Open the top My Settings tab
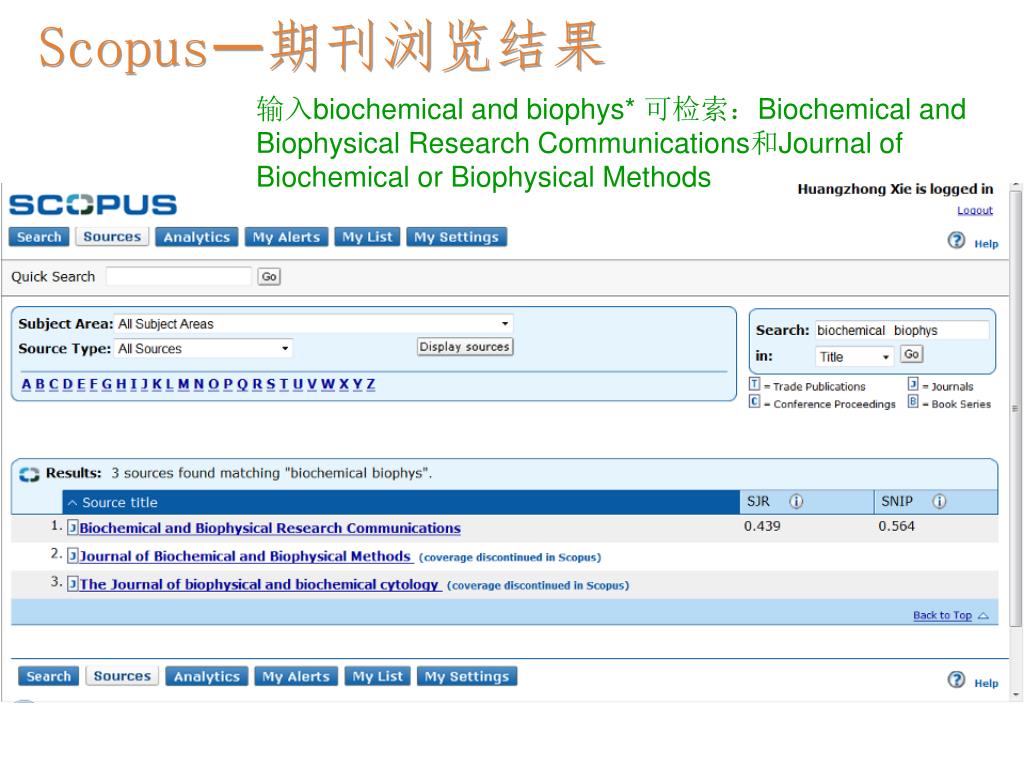The width and height of the screenshot is (1024, 768). (456, 237)
